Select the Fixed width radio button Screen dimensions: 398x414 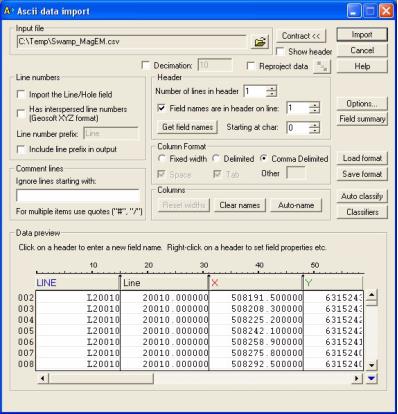click(162, 159)
